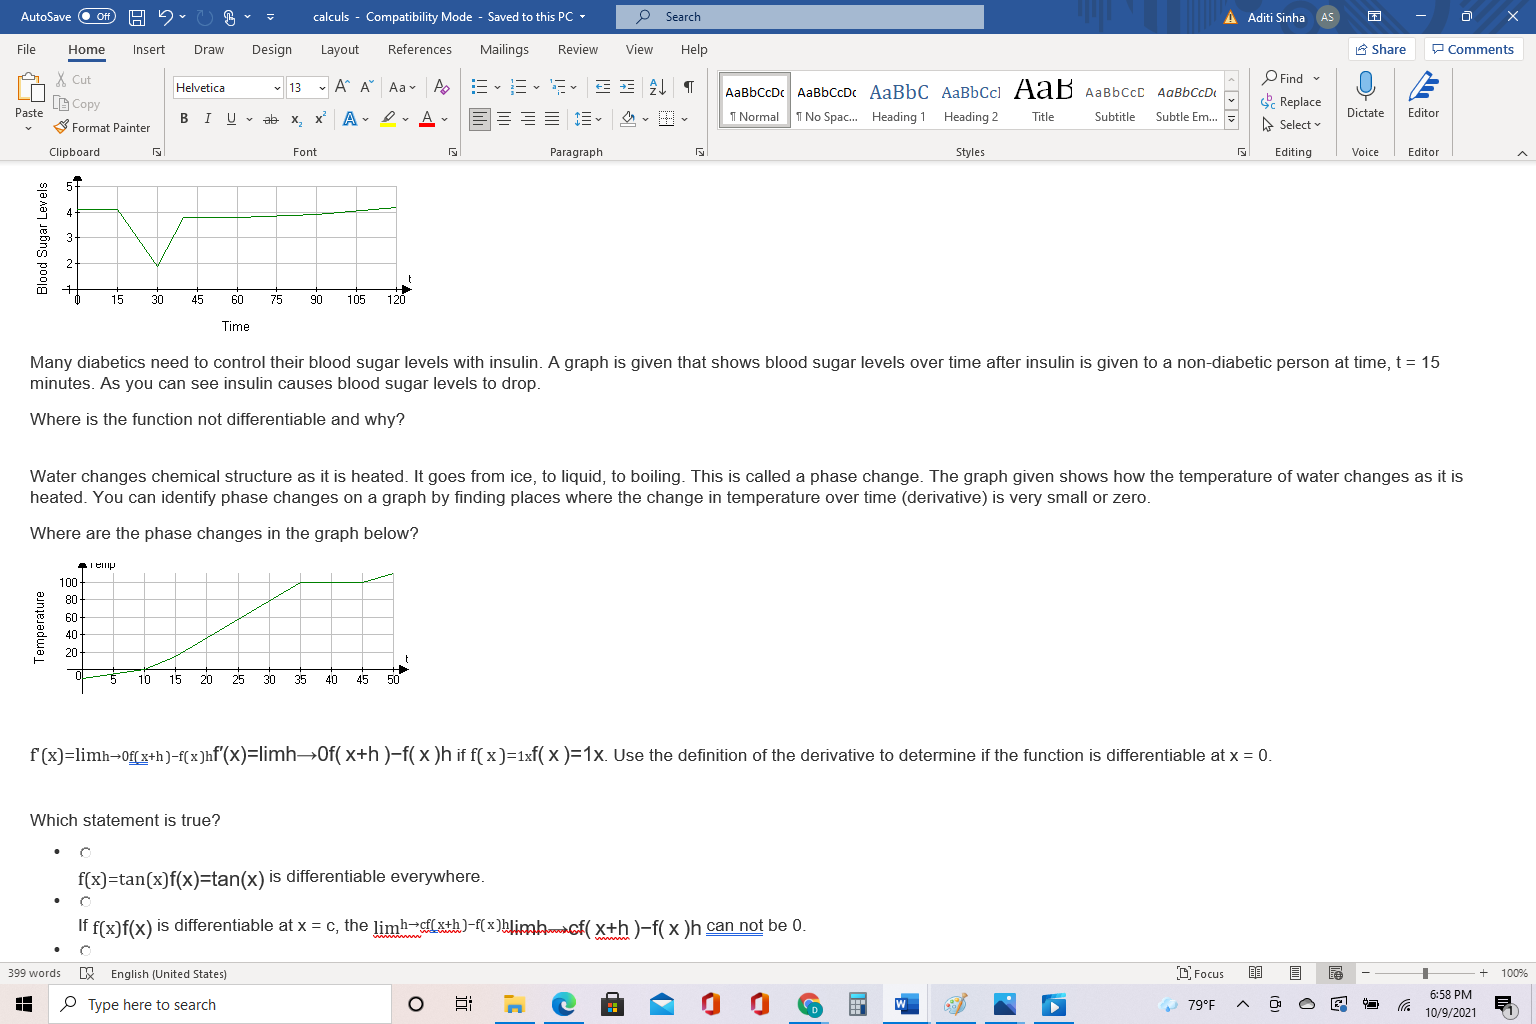Screen dimensions: 1536x1024
Task: Open the References tab
Action: pyautogui.click(x=419, y=49)
